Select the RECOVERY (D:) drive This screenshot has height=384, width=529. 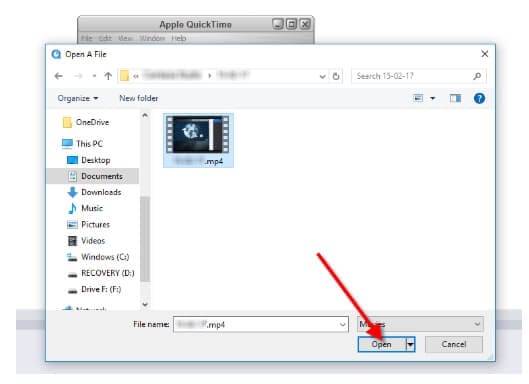[108, 273]
